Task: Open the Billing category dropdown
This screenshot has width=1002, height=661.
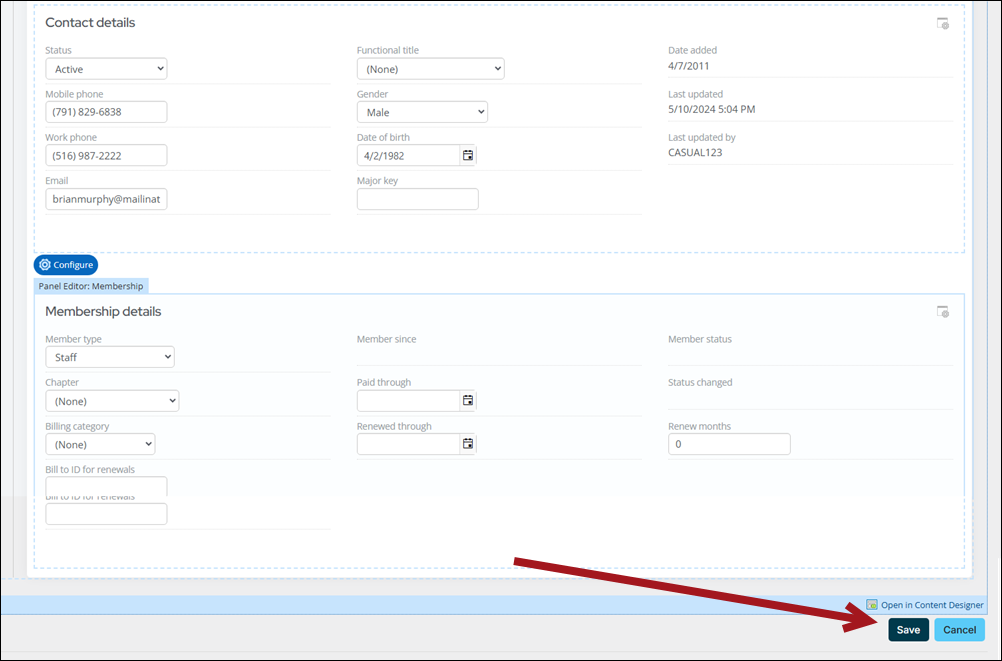Action: [x=100, y=444]
